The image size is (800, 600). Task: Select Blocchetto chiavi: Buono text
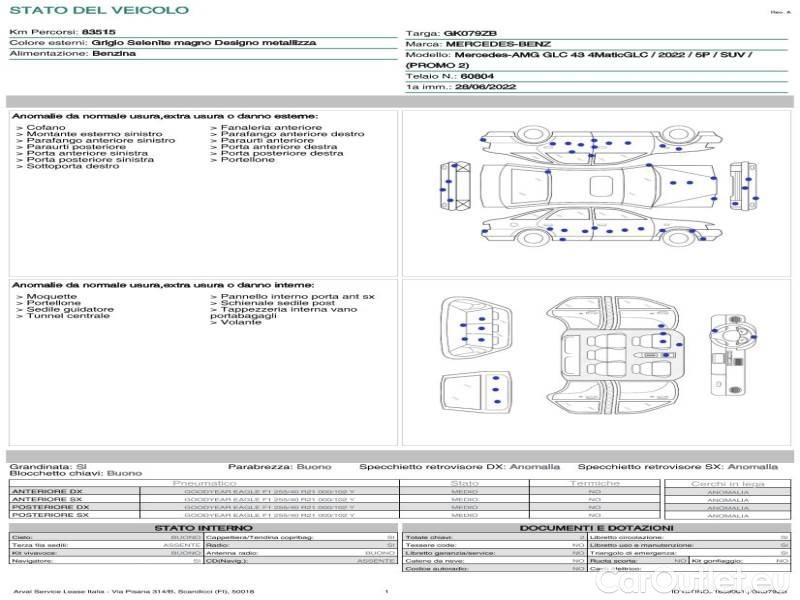pos(76,473)
